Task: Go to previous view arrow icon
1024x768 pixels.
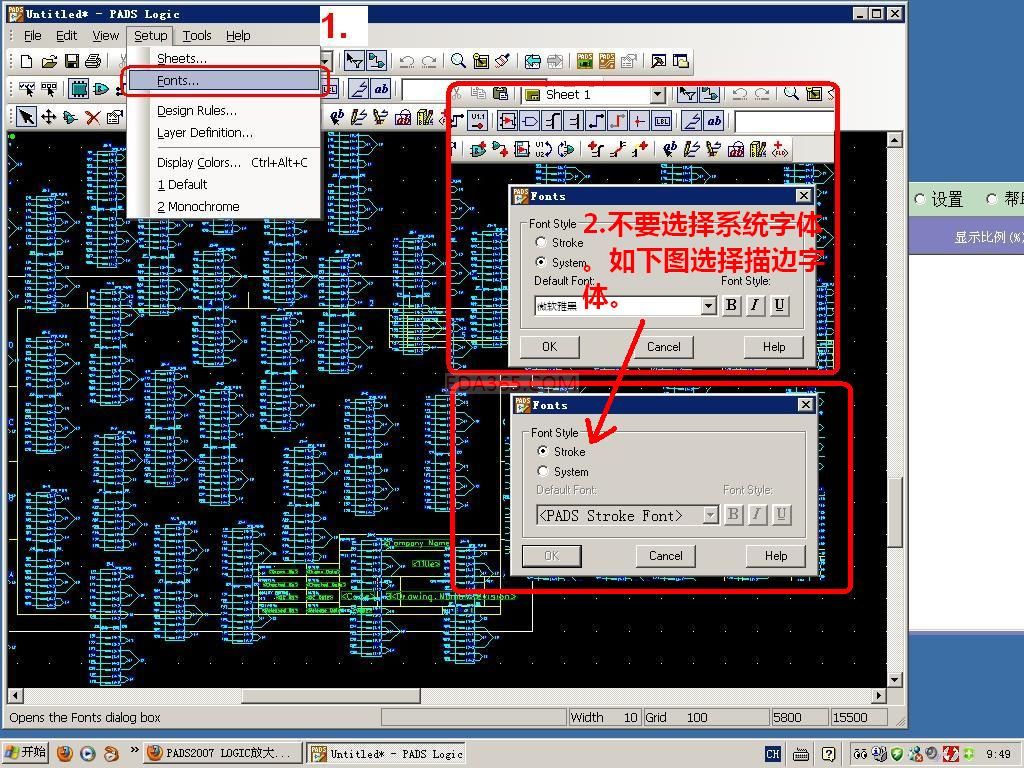Action: (533, 61)
